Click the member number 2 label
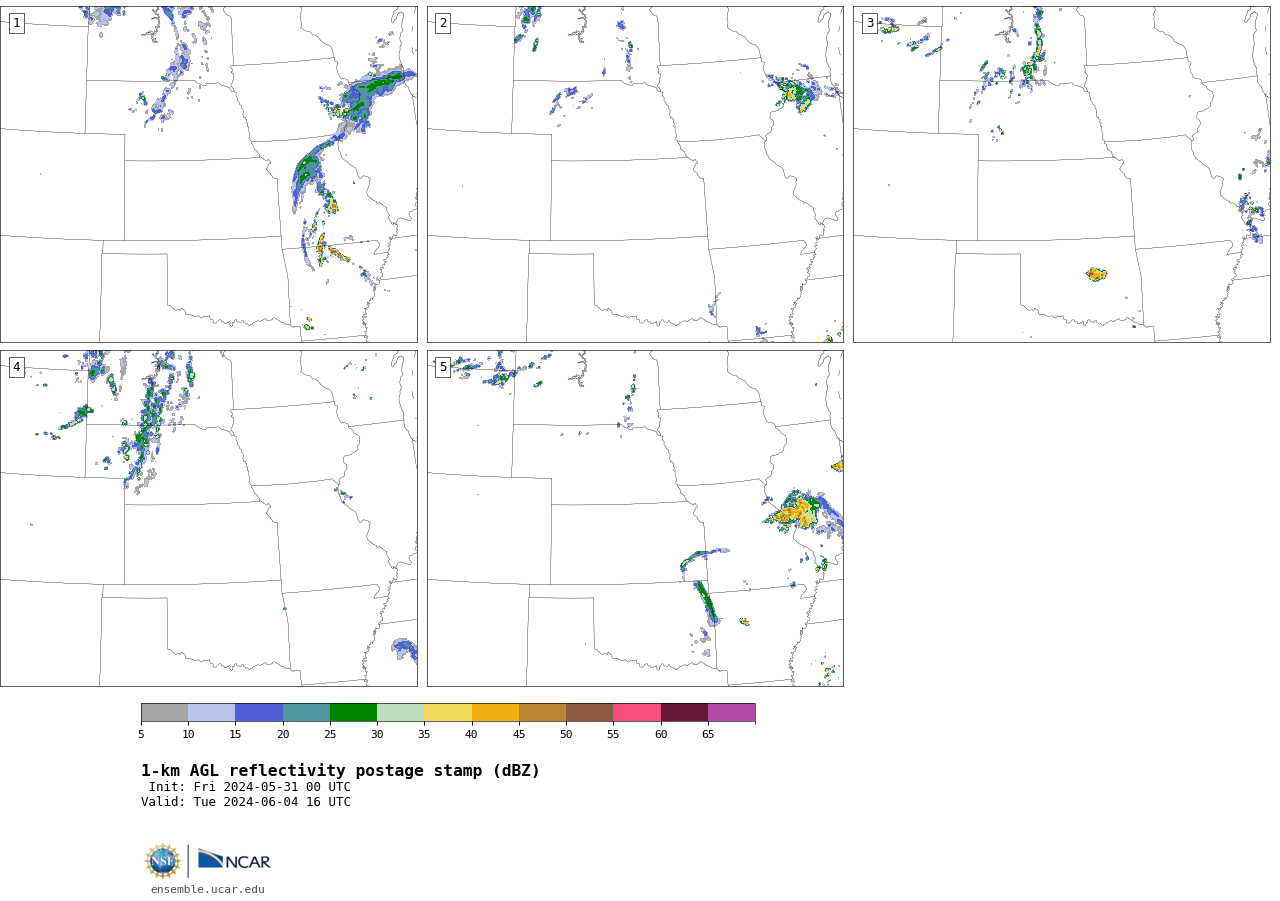Viewport: 1280px width, 901px height. pyautogui.click(x=443, y=23)
